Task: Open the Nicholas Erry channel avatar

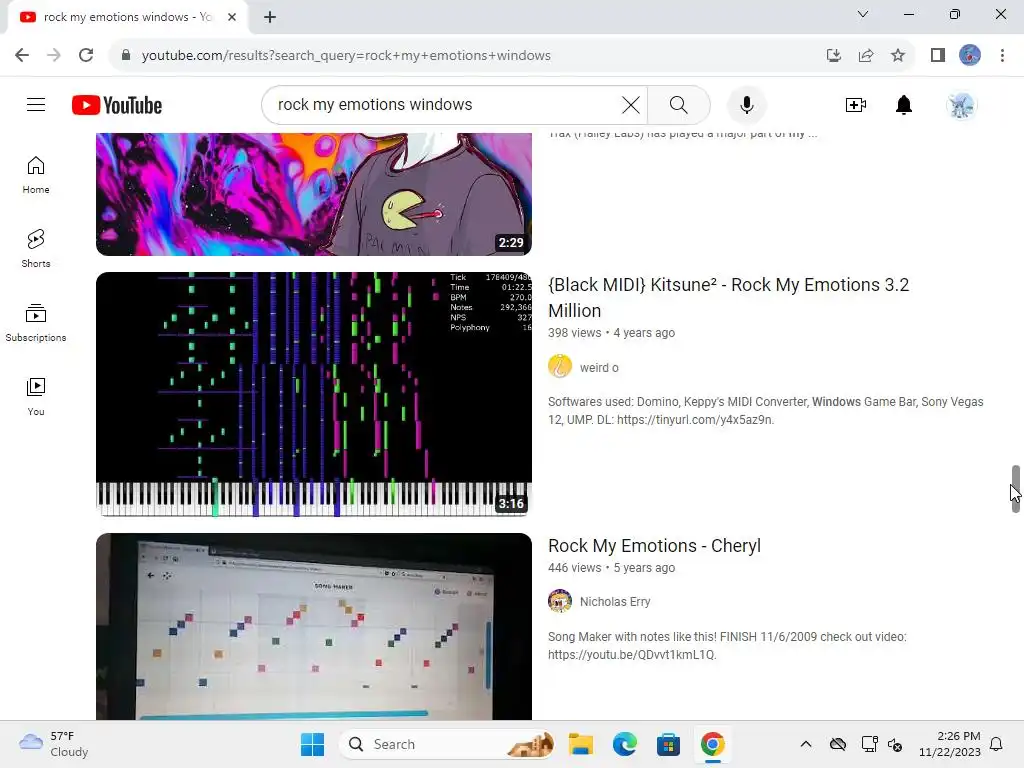Action: pos(560,600)
